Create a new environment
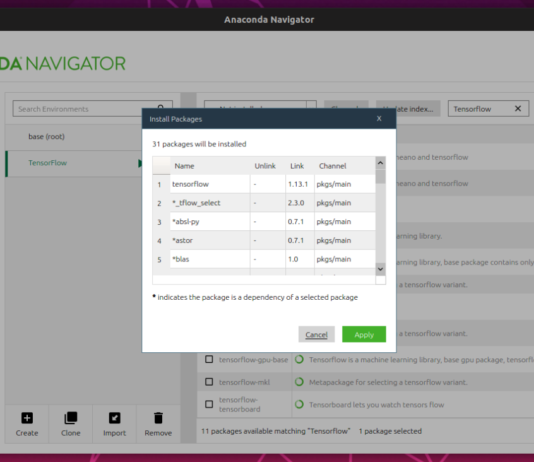 [27, 424]
